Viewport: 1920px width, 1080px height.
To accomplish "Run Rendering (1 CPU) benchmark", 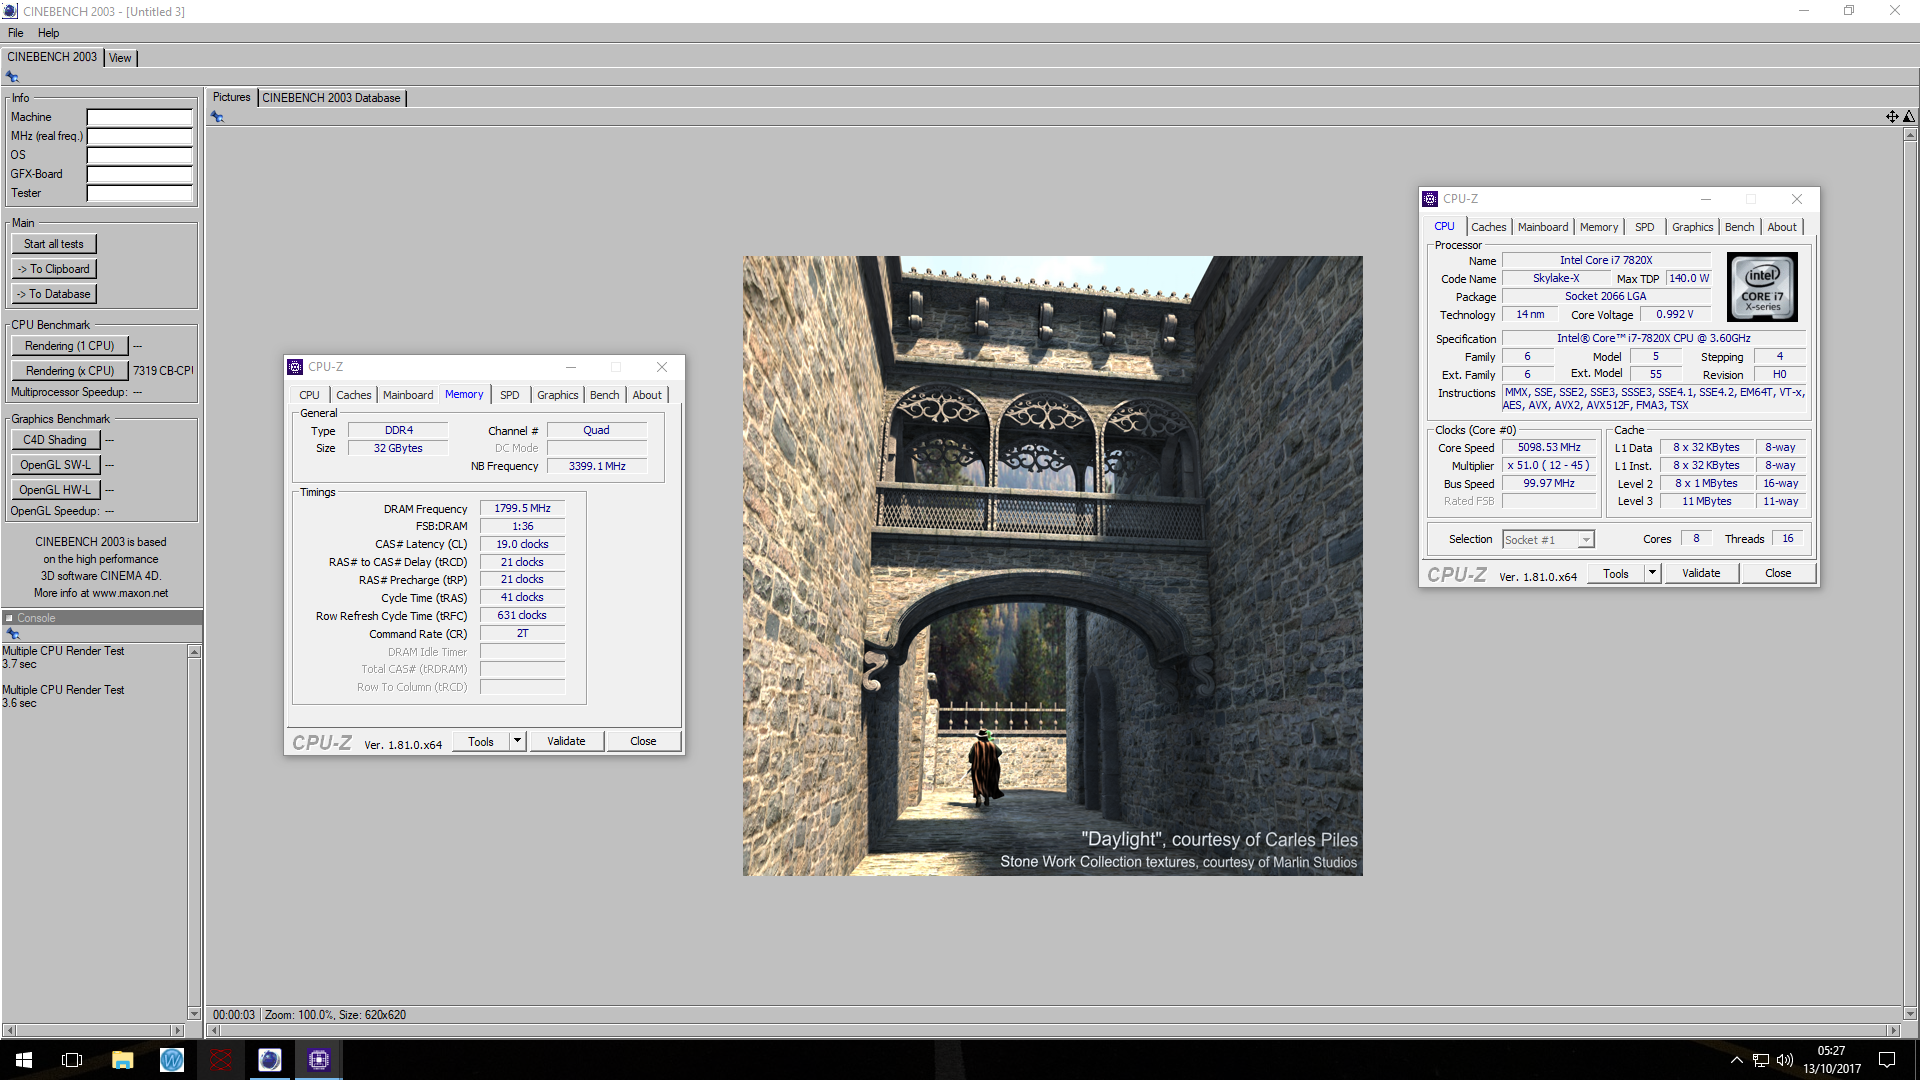I will tap(70, 346).
